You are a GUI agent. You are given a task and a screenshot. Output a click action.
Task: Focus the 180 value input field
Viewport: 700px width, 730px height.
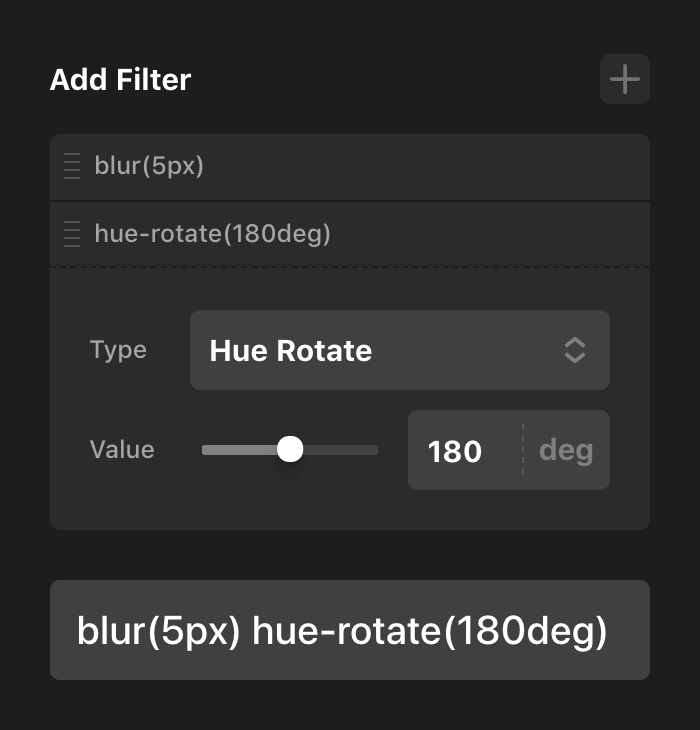point(456,451)
